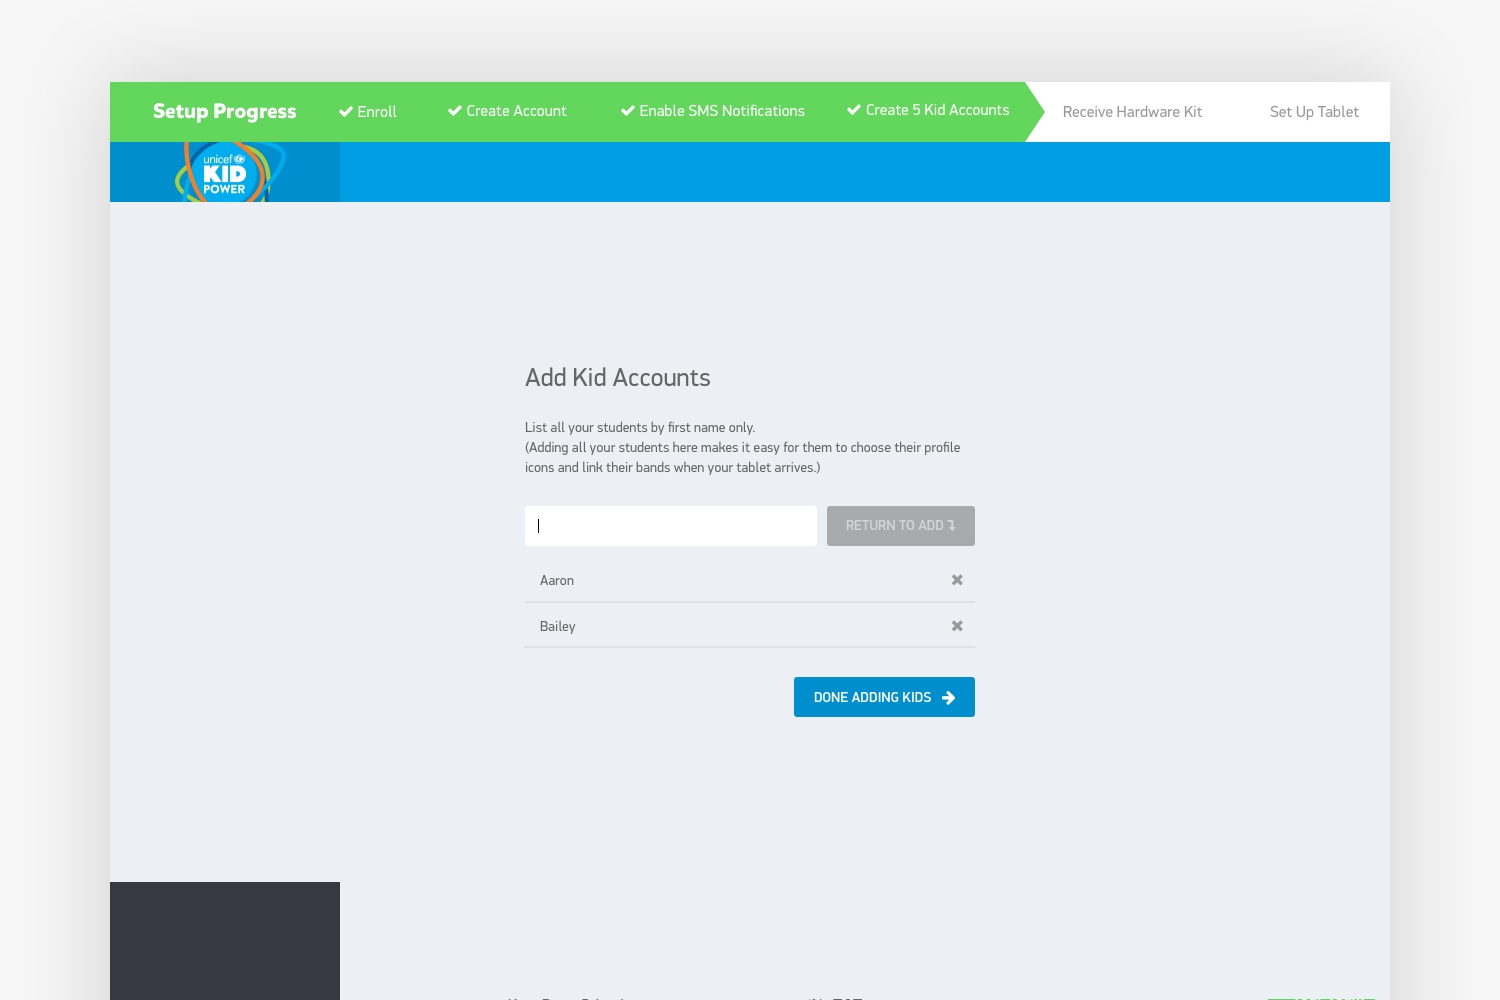The height and width of the screenshot is (1000, 1500).
Task: Click the UNICEF Kid Power logo
Action: pos(229,172)
